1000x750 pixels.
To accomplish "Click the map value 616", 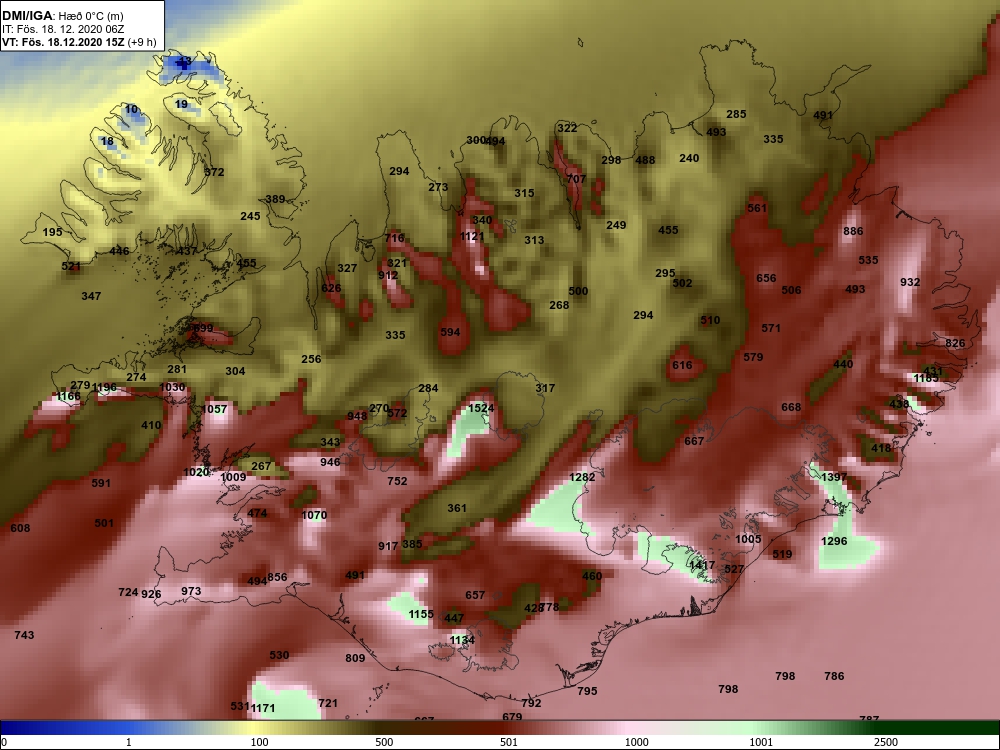I will pos(682,365).
